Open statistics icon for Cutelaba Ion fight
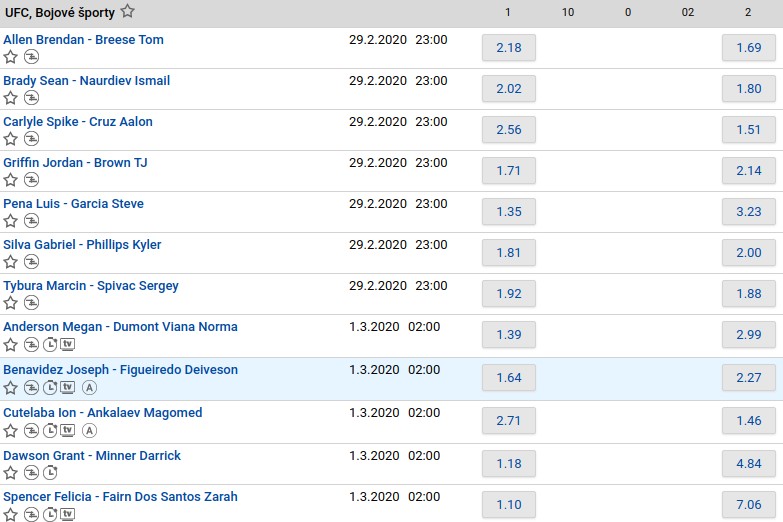Image resolution: width=783 pixels, height=522 pixels. 31,431
